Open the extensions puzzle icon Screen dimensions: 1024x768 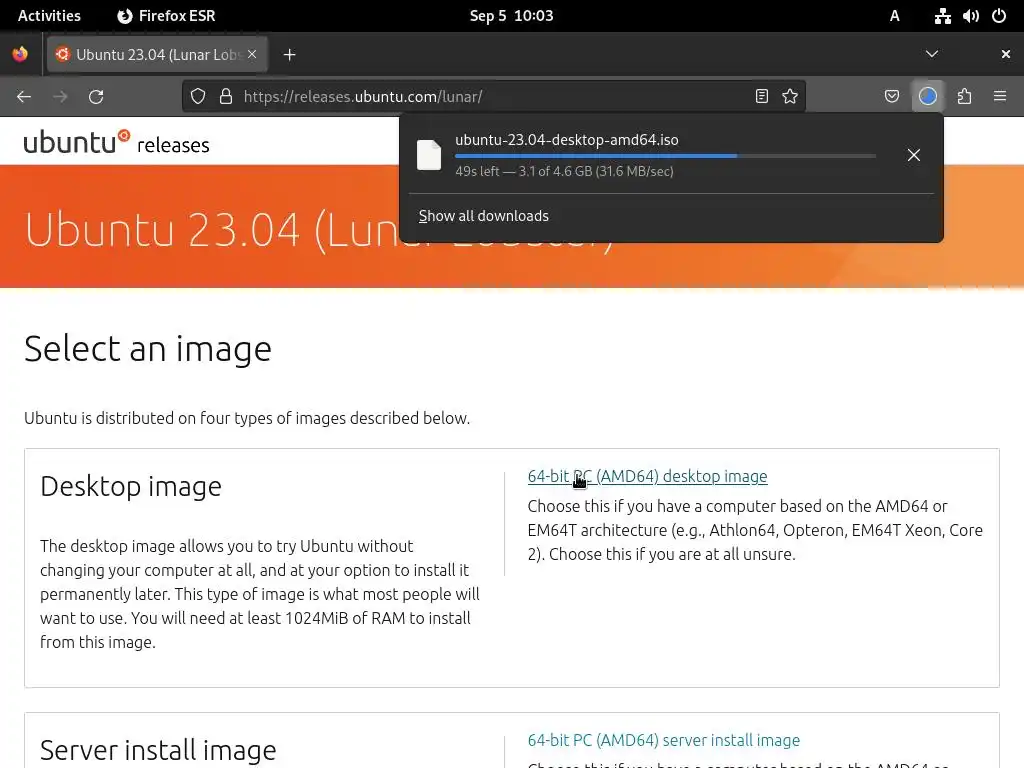[x=965, y=97]
